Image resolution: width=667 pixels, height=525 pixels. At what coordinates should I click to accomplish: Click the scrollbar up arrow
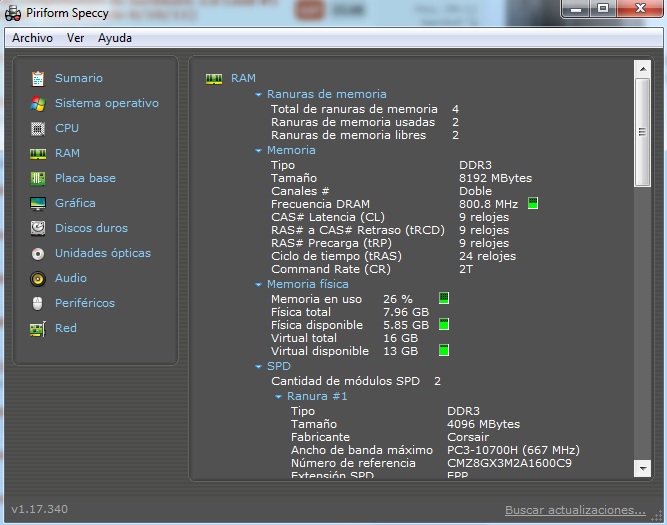point(642,69)
